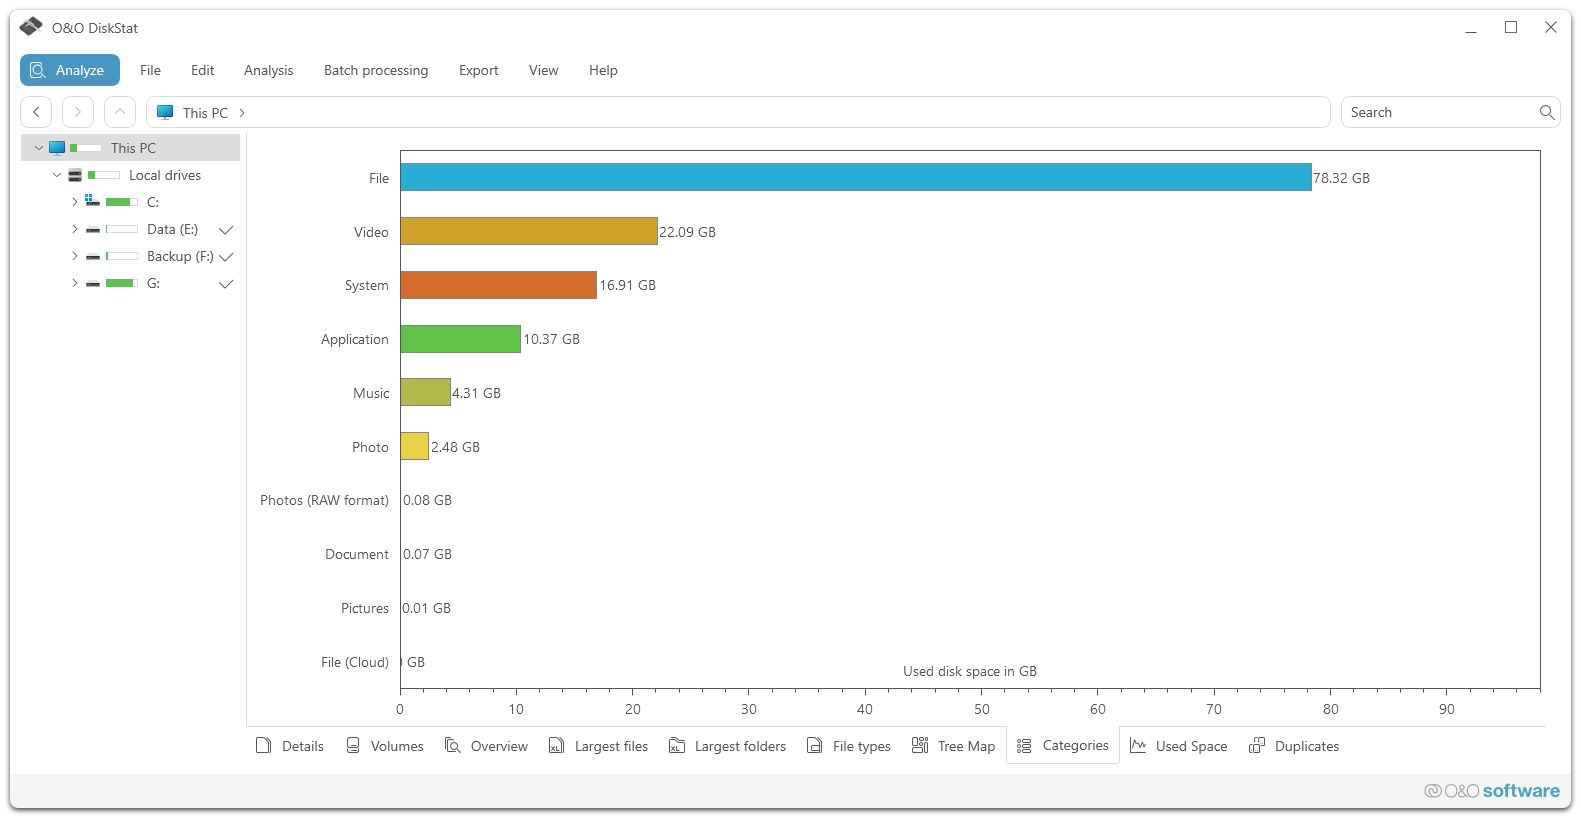Click the yellow Photo category bar
1581x818 pixels.
coord(415,446)
